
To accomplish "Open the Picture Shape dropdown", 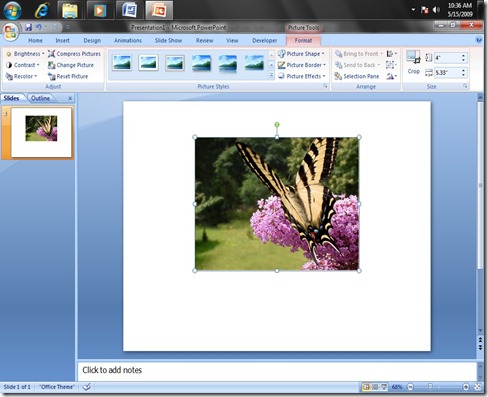I will click(x=301, y=54).
